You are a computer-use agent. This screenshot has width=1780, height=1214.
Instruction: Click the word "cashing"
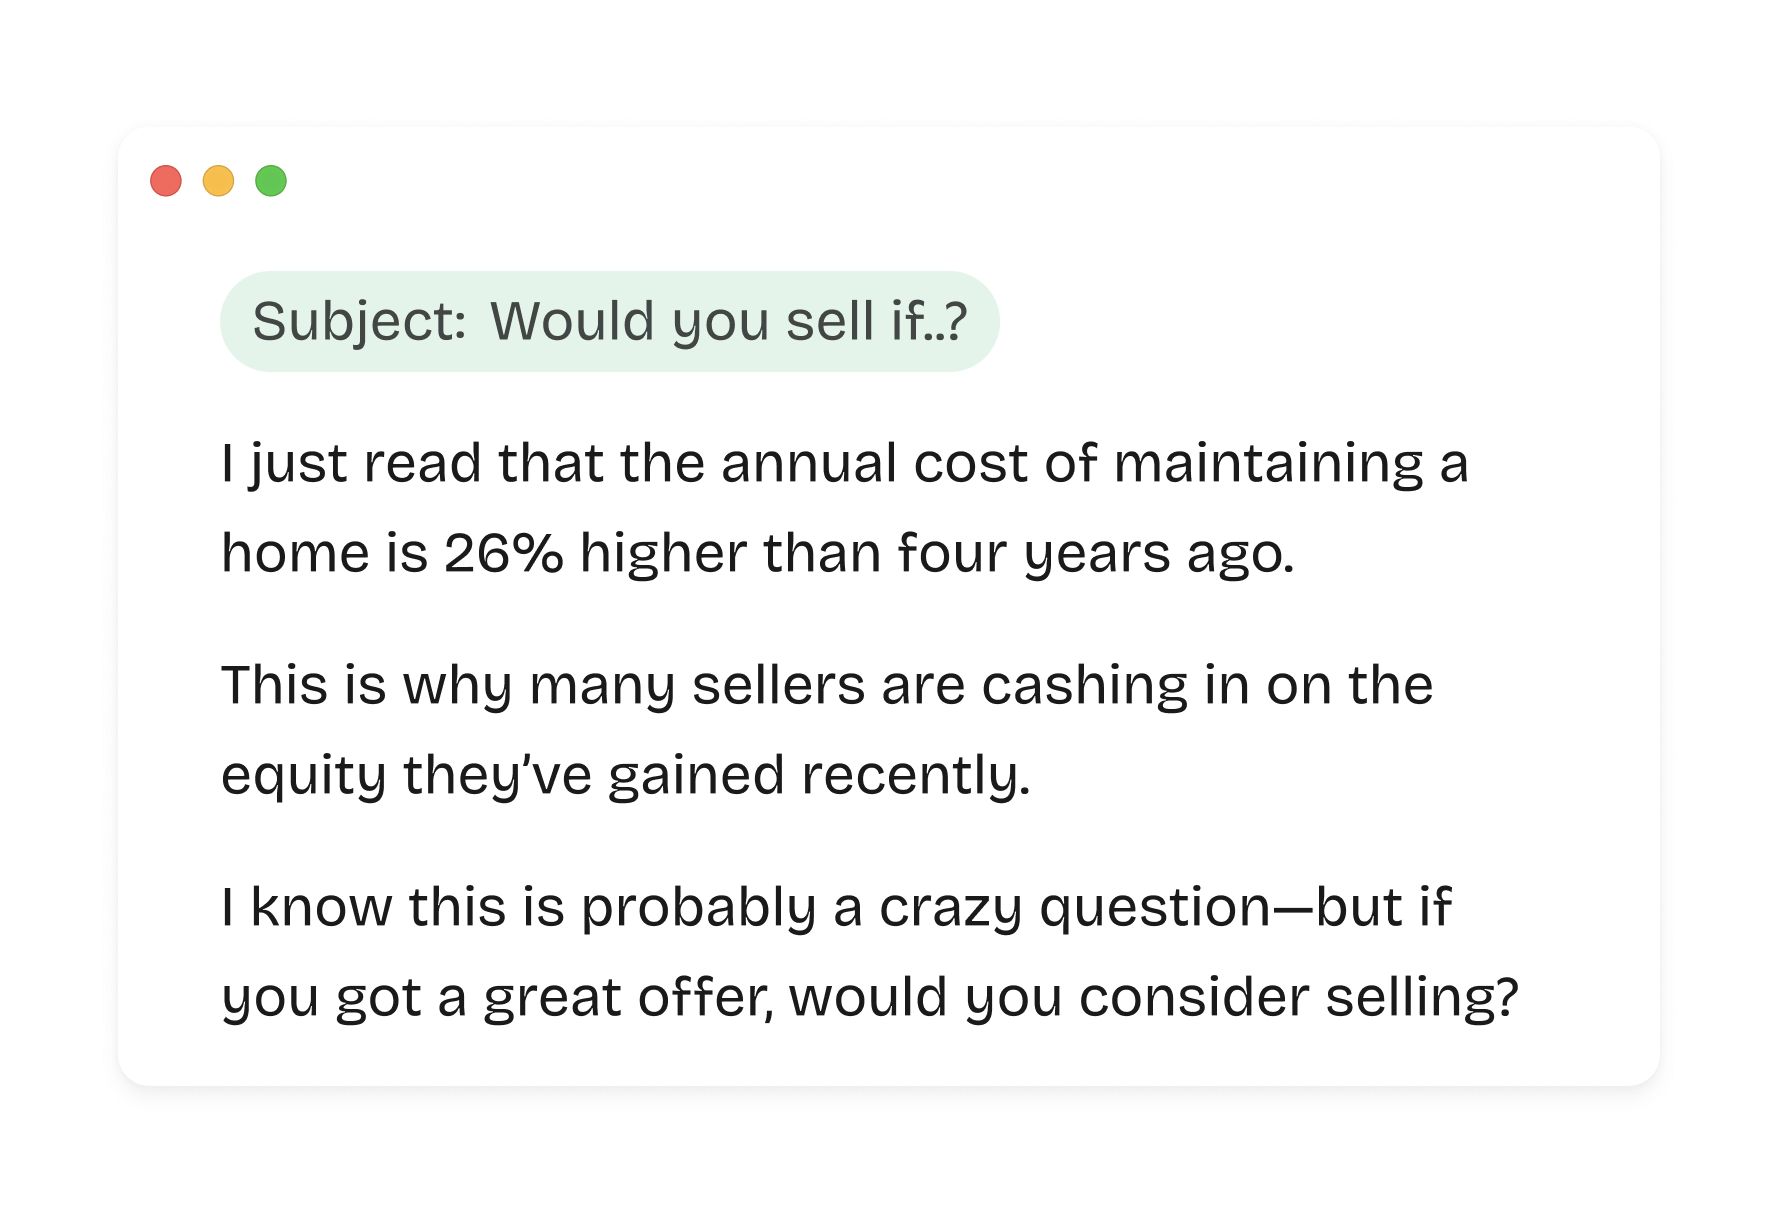(1084, 686)
